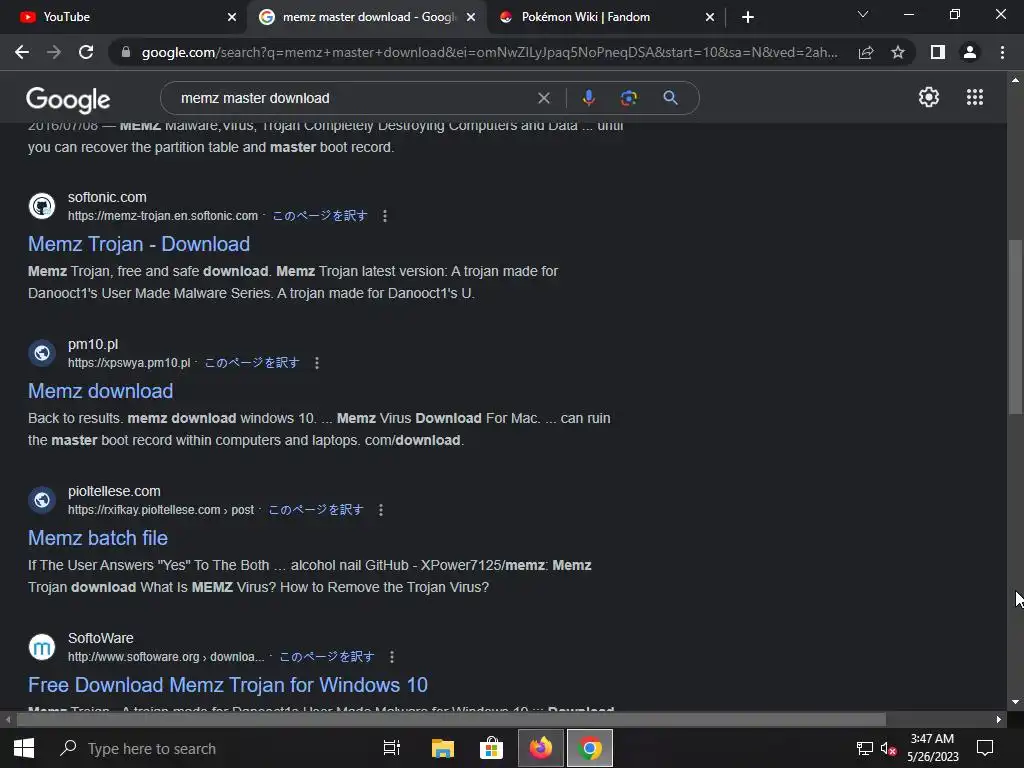
Task: Open more options for pioltellese.com result
Action: click(x=381, y=509)
